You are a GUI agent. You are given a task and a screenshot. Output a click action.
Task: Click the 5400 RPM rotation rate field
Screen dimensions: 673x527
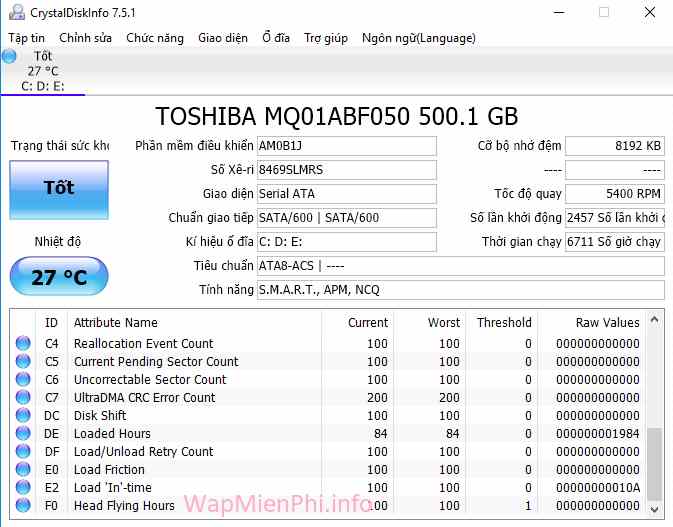(615, 194)
